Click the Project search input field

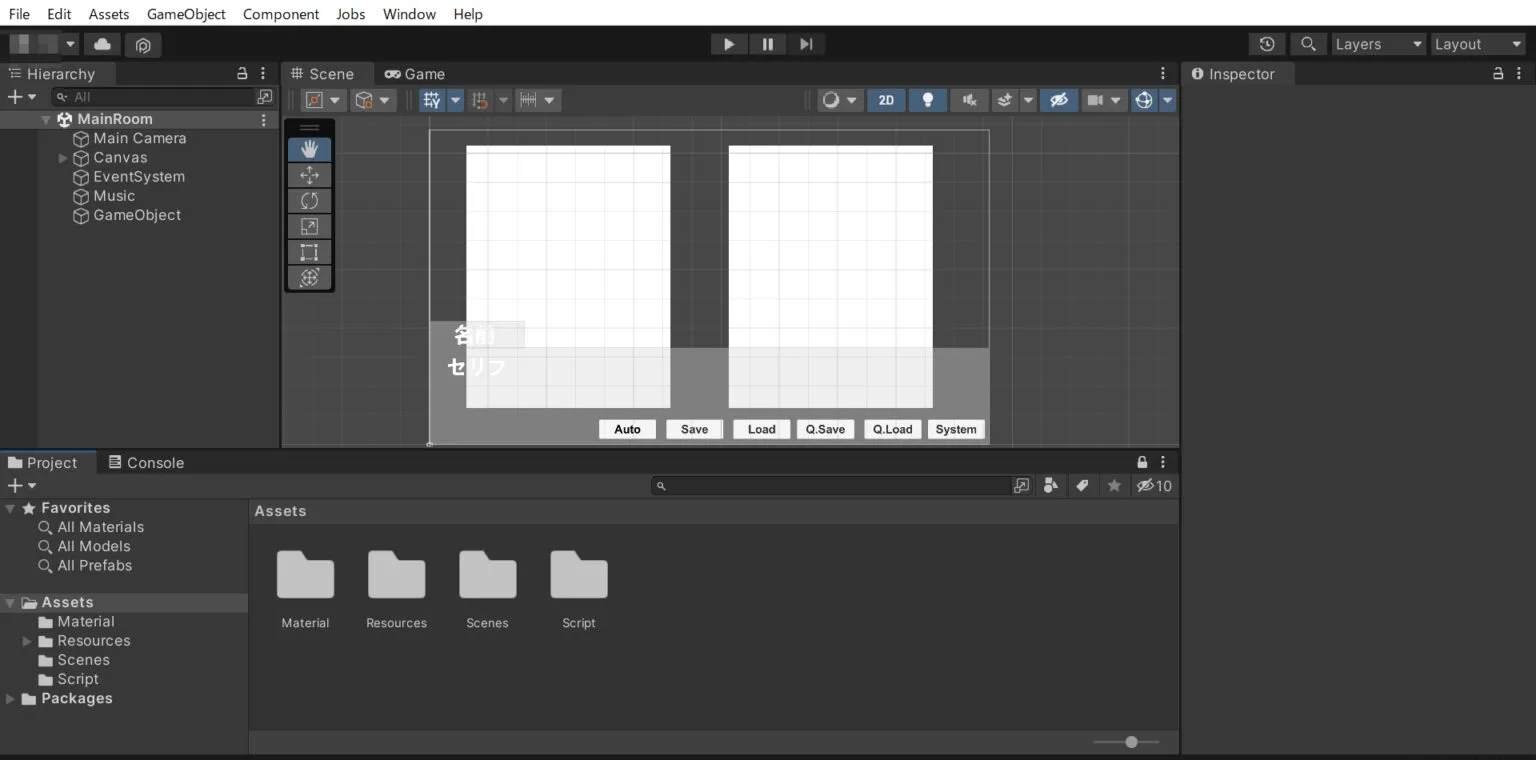pyautogui.click(x=831, y=486)
